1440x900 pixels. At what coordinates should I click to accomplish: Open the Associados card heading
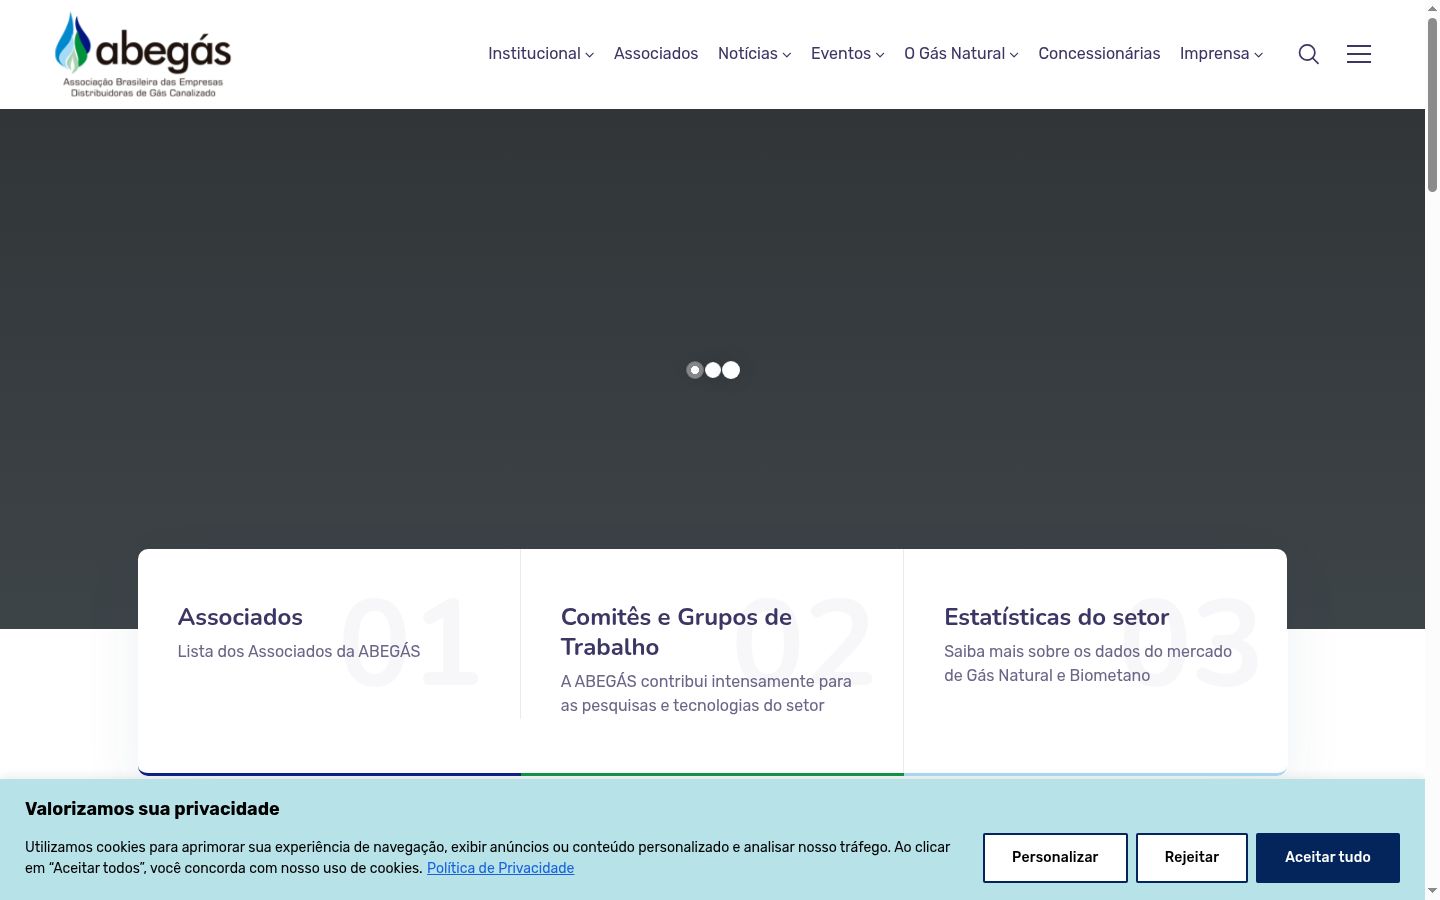click(240, 617)
